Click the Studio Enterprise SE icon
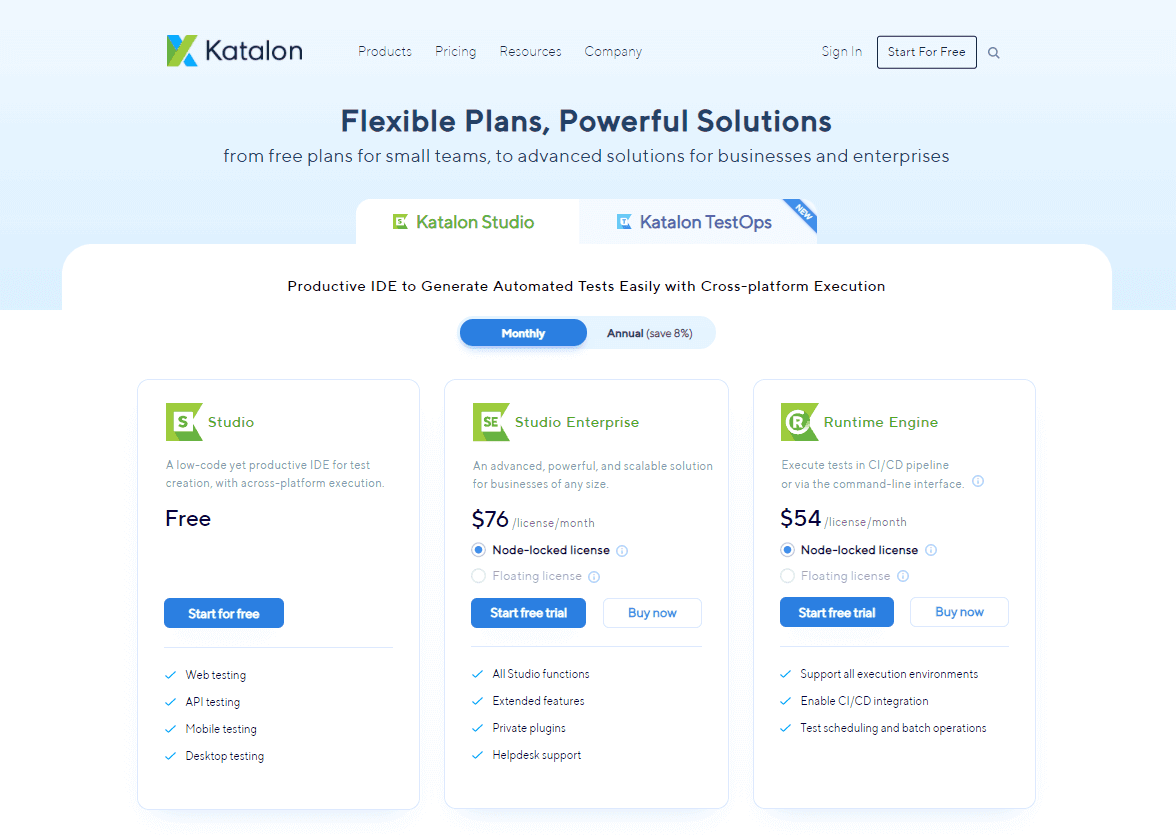The height and width of the screenshot is (835, 1176). (491, 422)
